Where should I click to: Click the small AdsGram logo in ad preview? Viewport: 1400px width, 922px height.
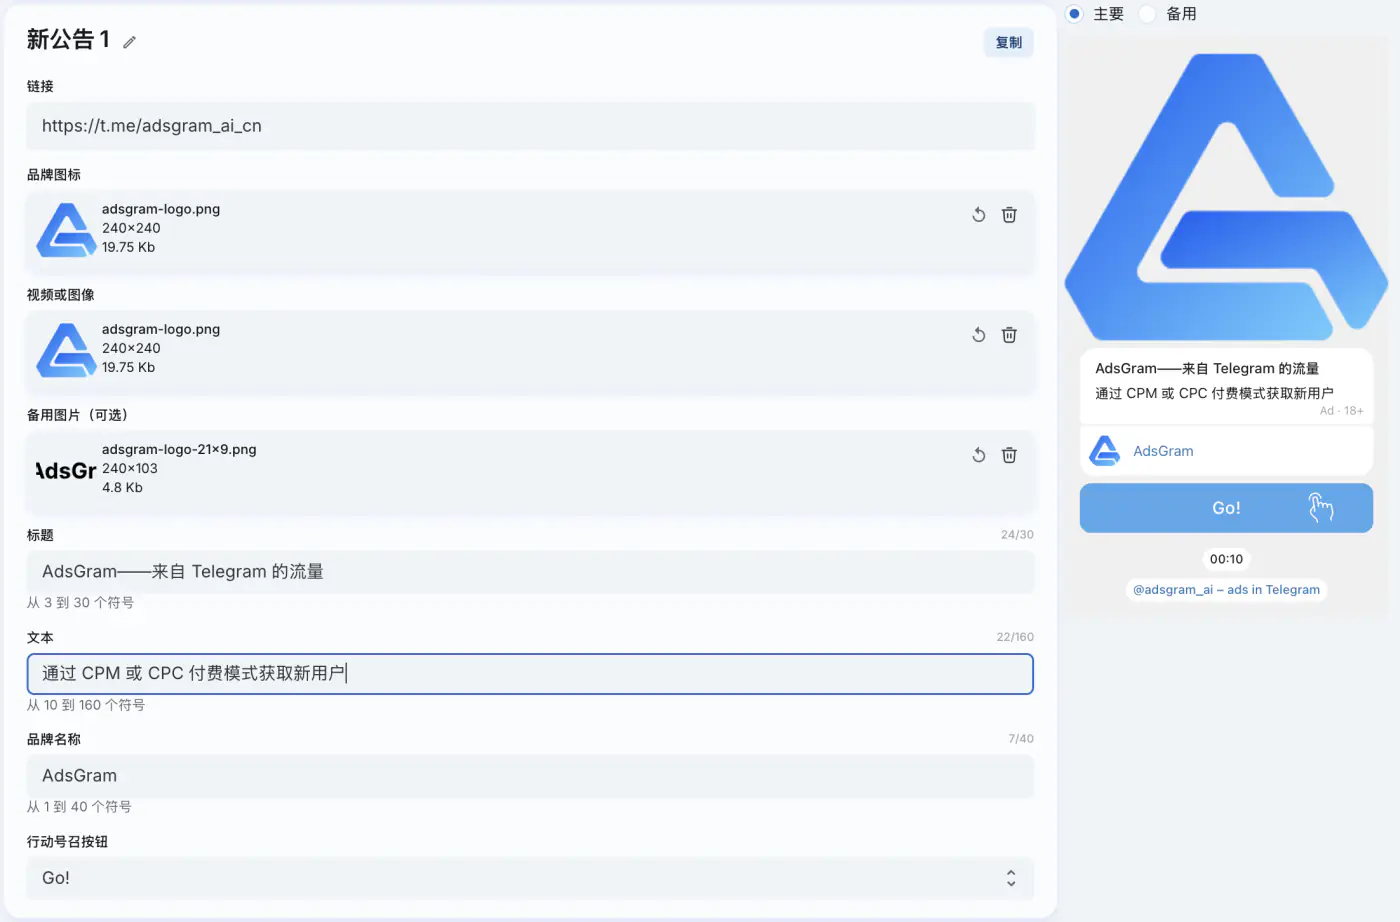[1105, 451]
